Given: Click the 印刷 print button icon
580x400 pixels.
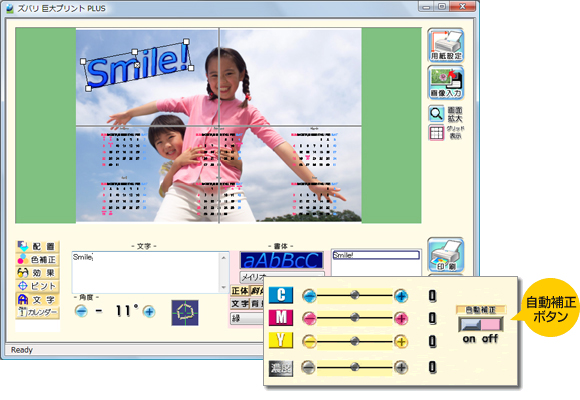Looking at the screenshot, I should pos(446,255).
